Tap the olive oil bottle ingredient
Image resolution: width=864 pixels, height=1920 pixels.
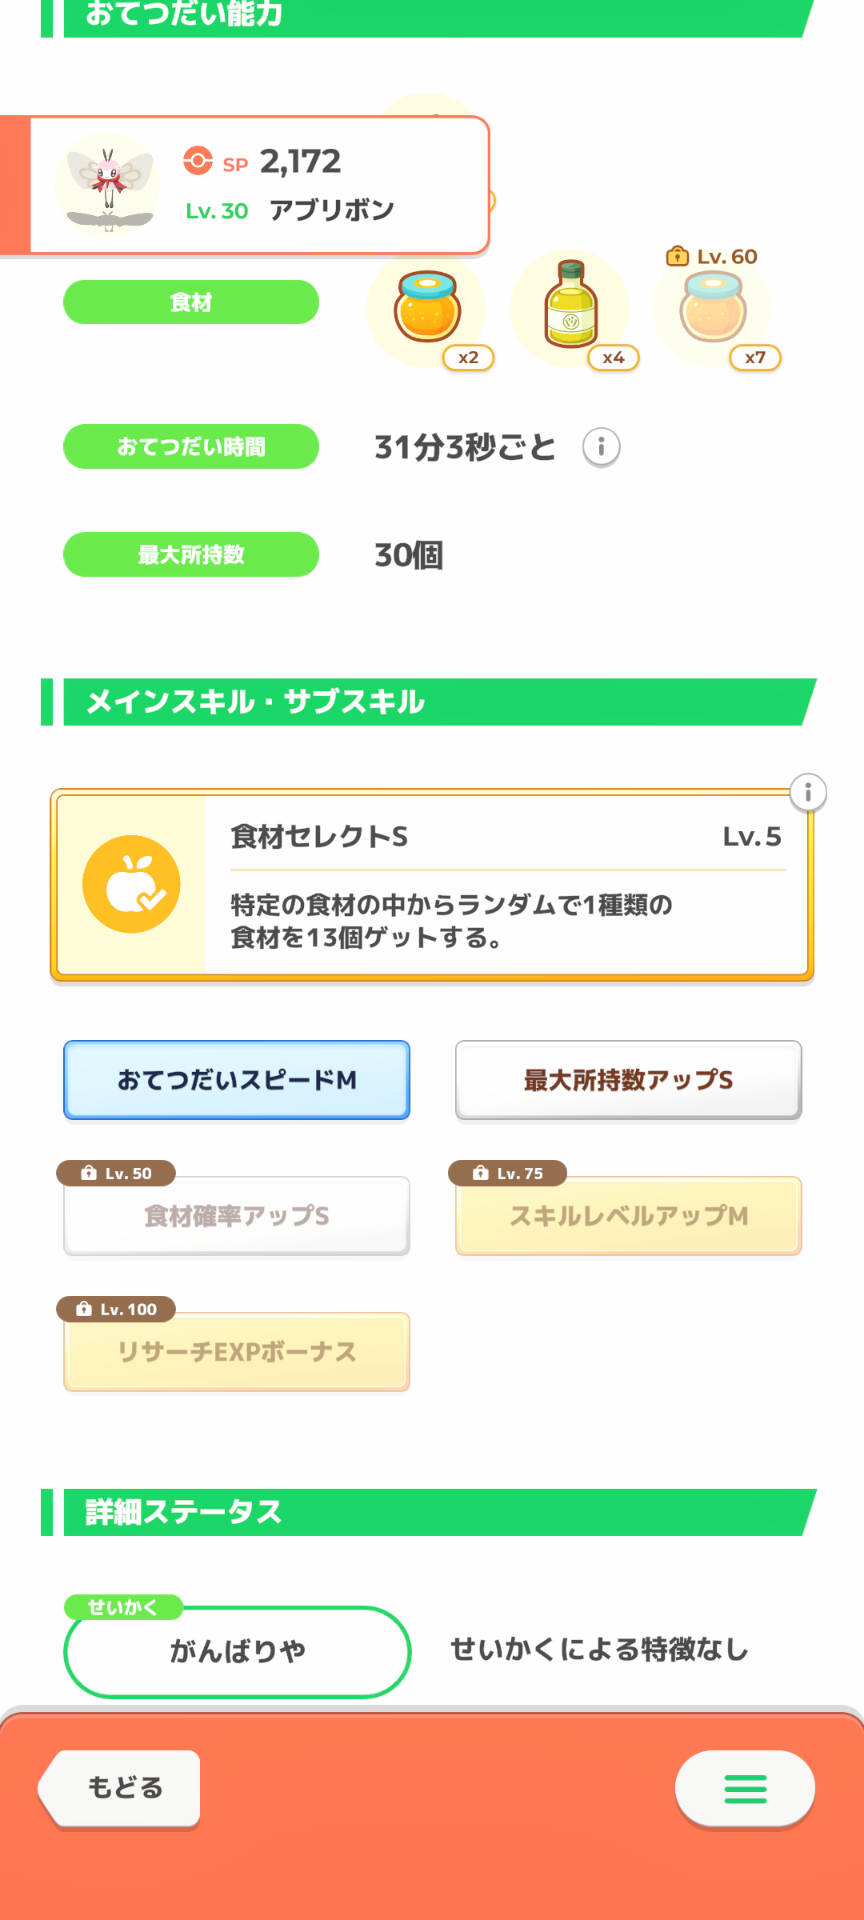coord(570,305)
